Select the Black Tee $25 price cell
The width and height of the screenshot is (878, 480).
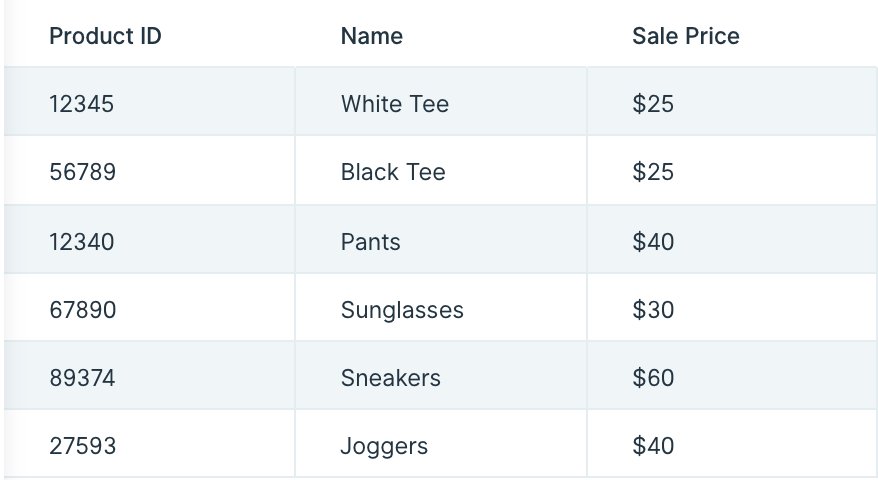click(732, 170)
